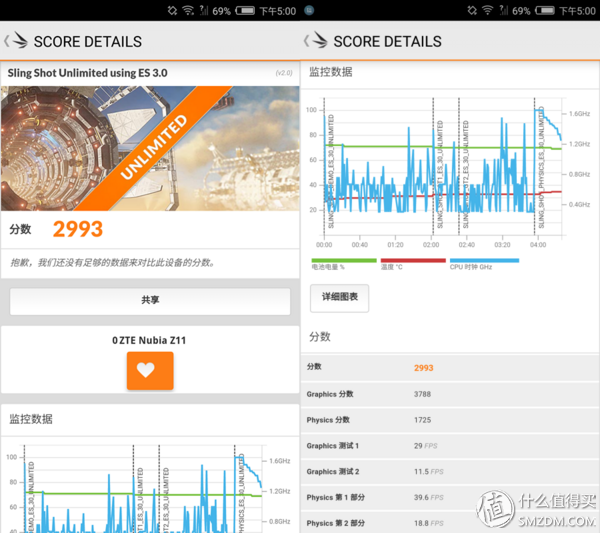Tap the '0 ZTE Nubia Z11' device name
600x533 pixels.
click(149, 340)
